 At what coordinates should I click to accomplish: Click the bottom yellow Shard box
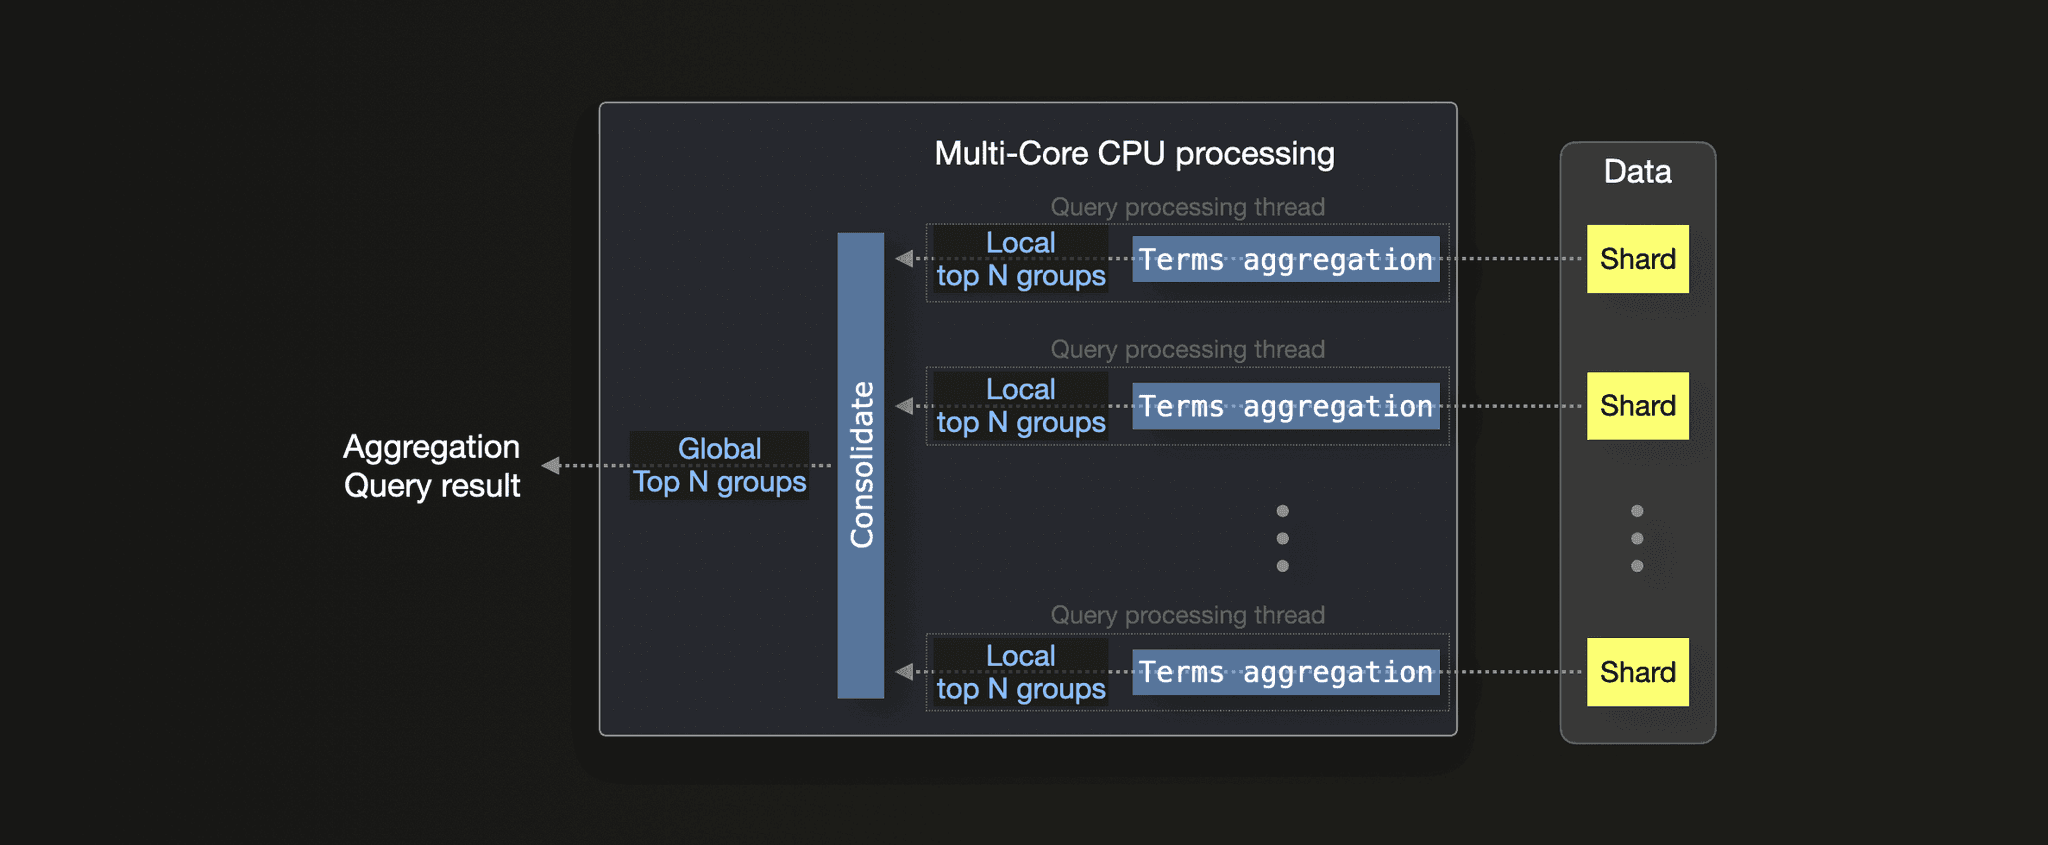[x=1637, y=672]
